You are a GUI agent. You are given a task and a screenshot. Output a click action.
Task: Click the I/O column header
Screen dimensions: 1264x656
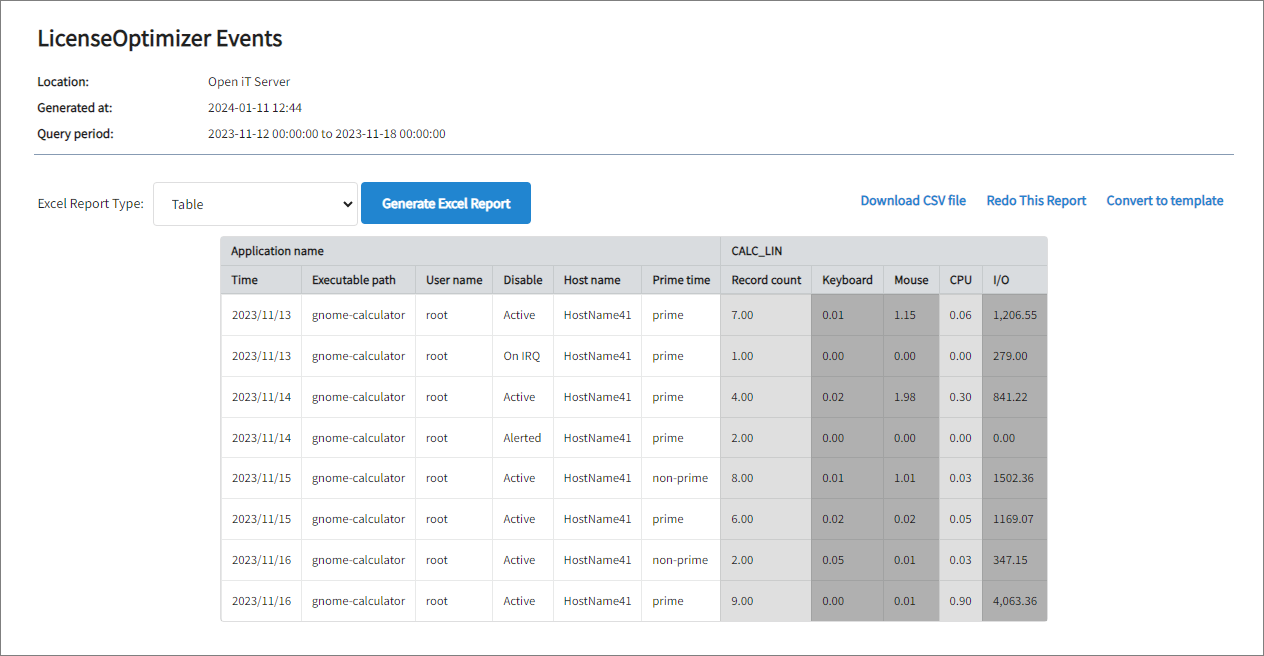(998, 280)
